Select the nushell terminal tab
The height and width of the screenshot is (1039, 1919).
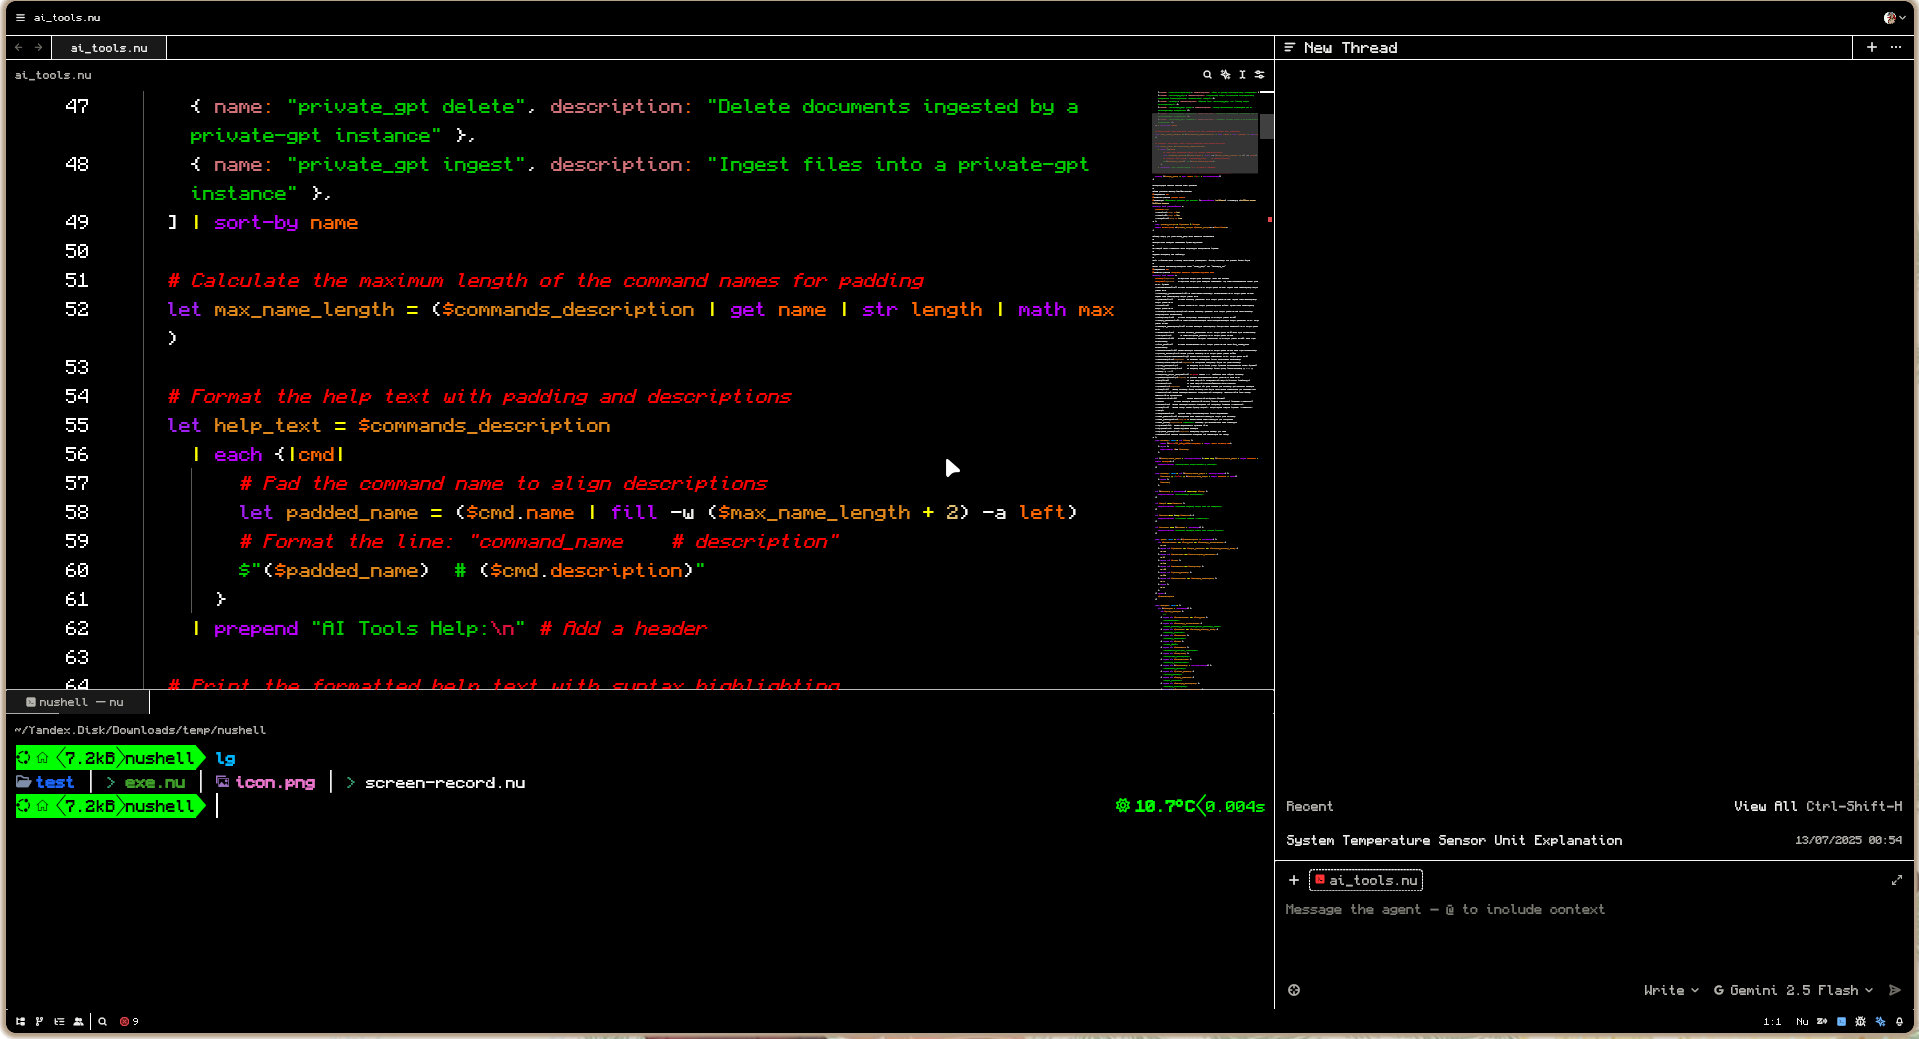click(78, 702)
